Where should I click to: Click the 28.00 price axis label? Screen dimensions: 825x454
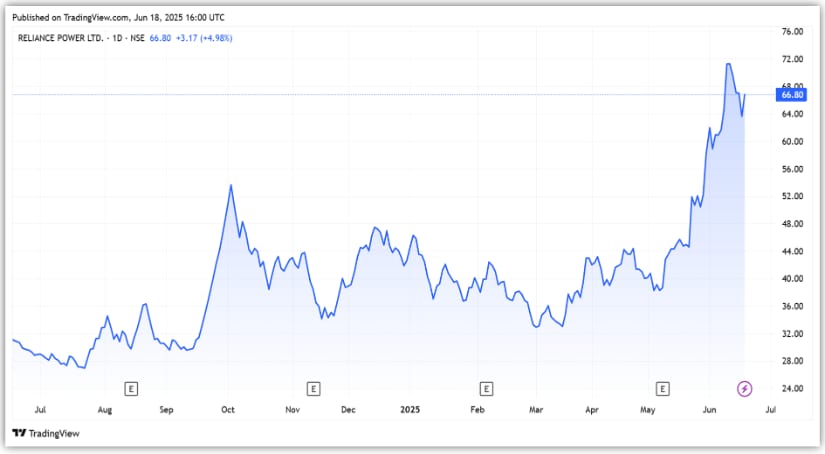point(792,361)
